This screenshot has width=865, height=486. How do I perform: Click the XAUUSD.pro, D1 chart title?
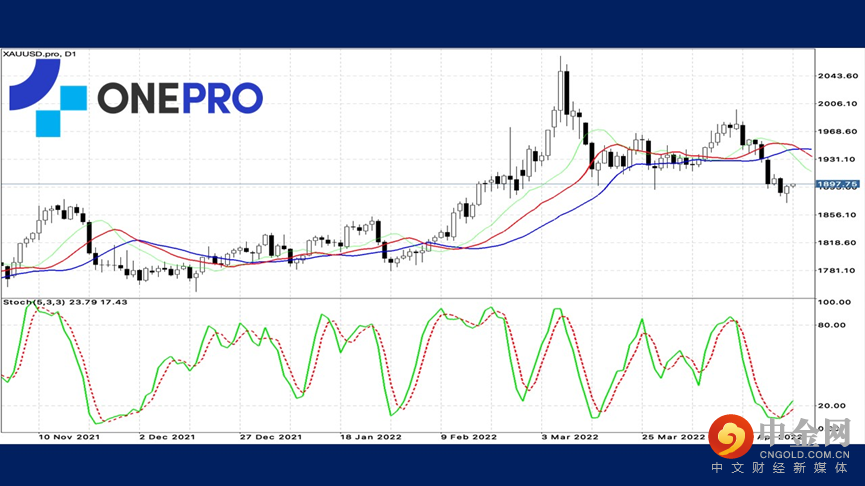pyautogui.click(x=40, y=54)
